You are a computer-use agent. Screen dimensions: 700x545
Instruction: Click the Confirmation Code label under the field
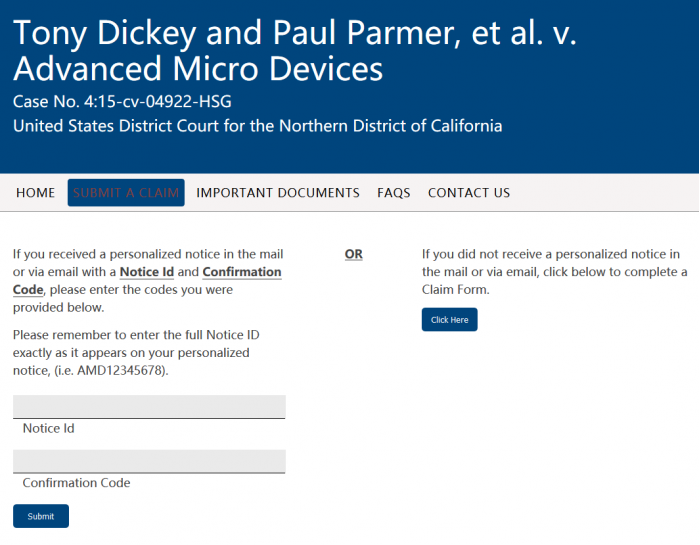point(76,483)
